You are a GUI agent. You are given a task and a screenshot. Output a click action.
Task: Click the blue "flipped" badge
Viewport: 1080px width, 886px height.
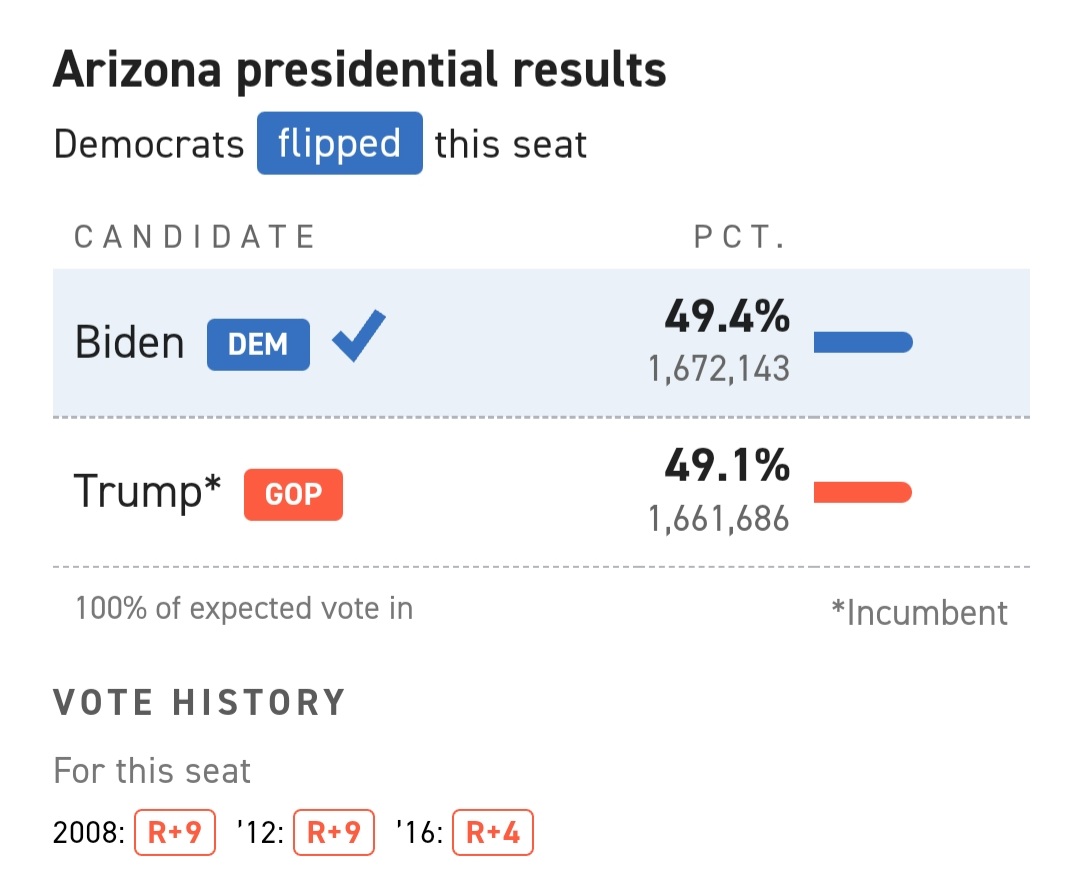[339, 144]
